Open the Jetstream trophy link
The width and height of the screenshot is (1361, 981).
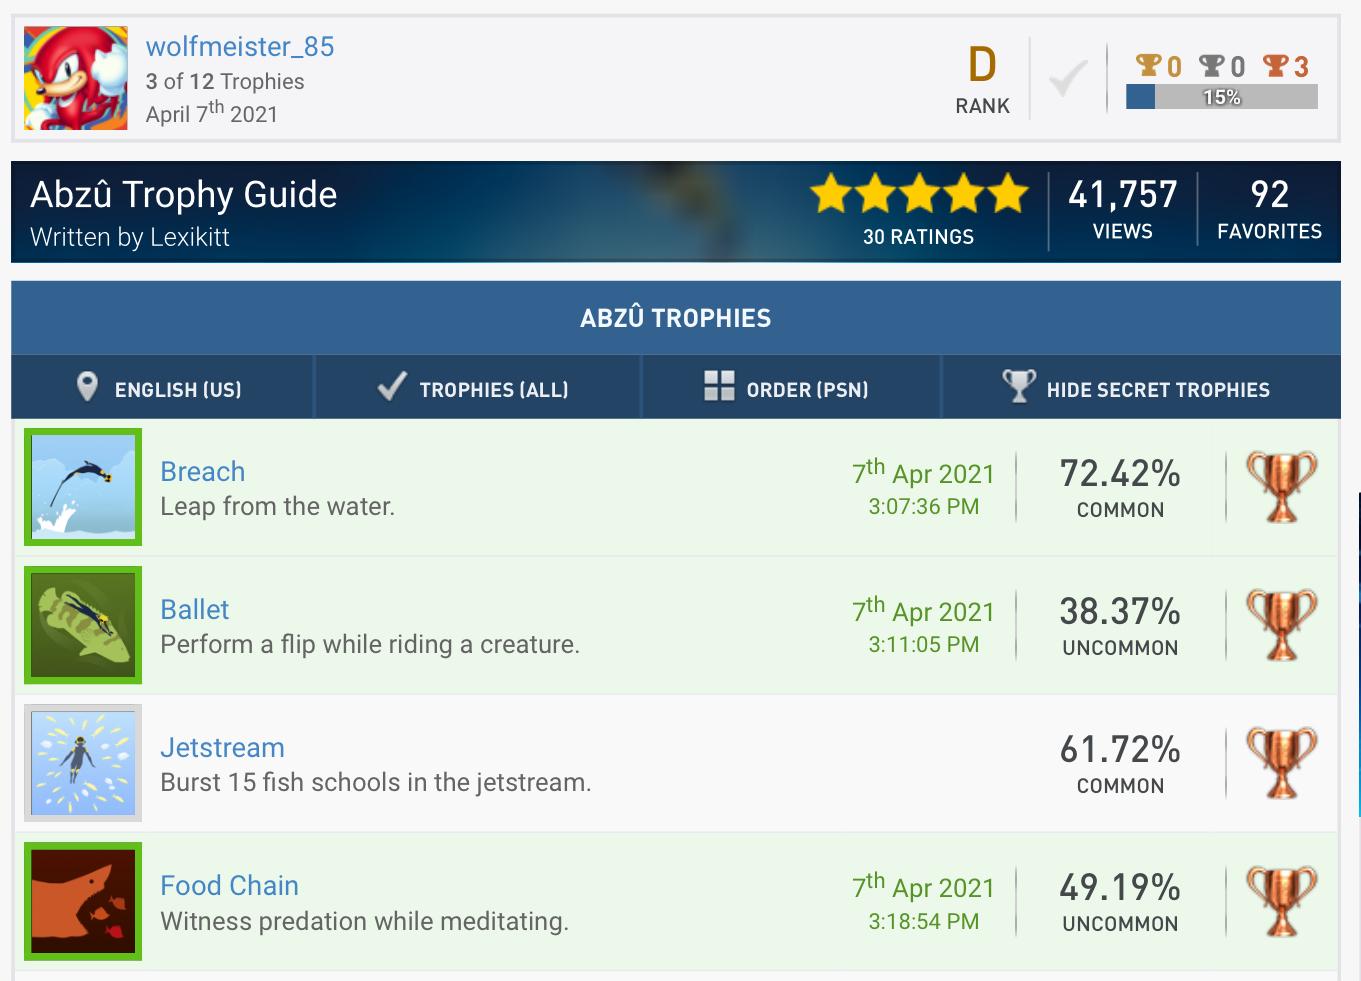[x=223, y=748]
